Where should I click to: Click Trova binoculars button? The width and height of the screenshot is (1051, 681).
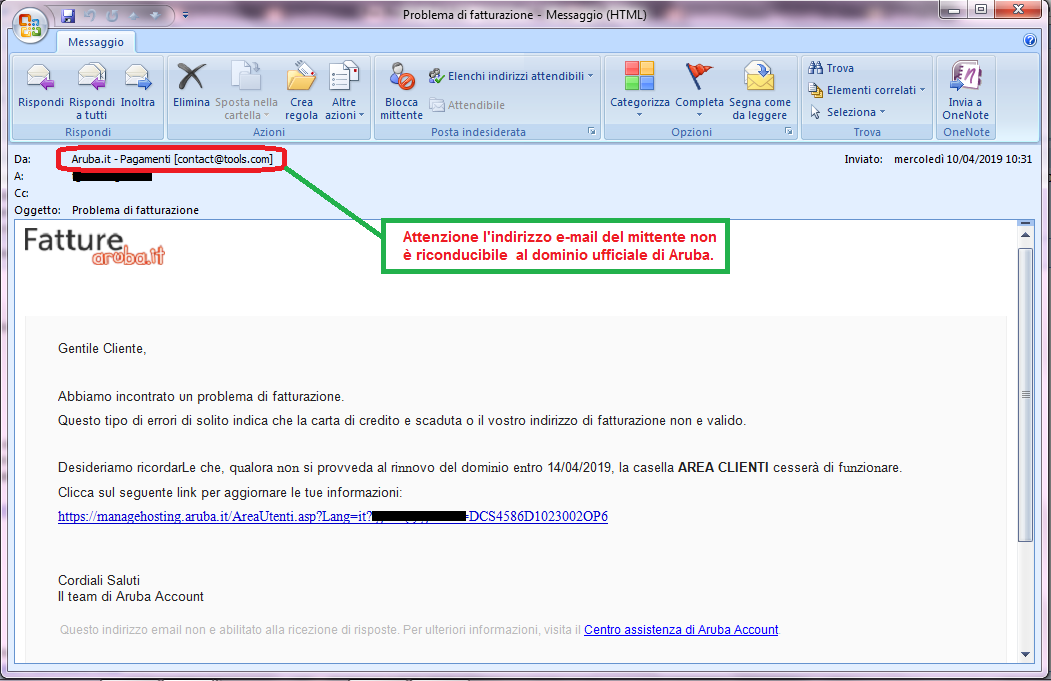pos(831,68)
